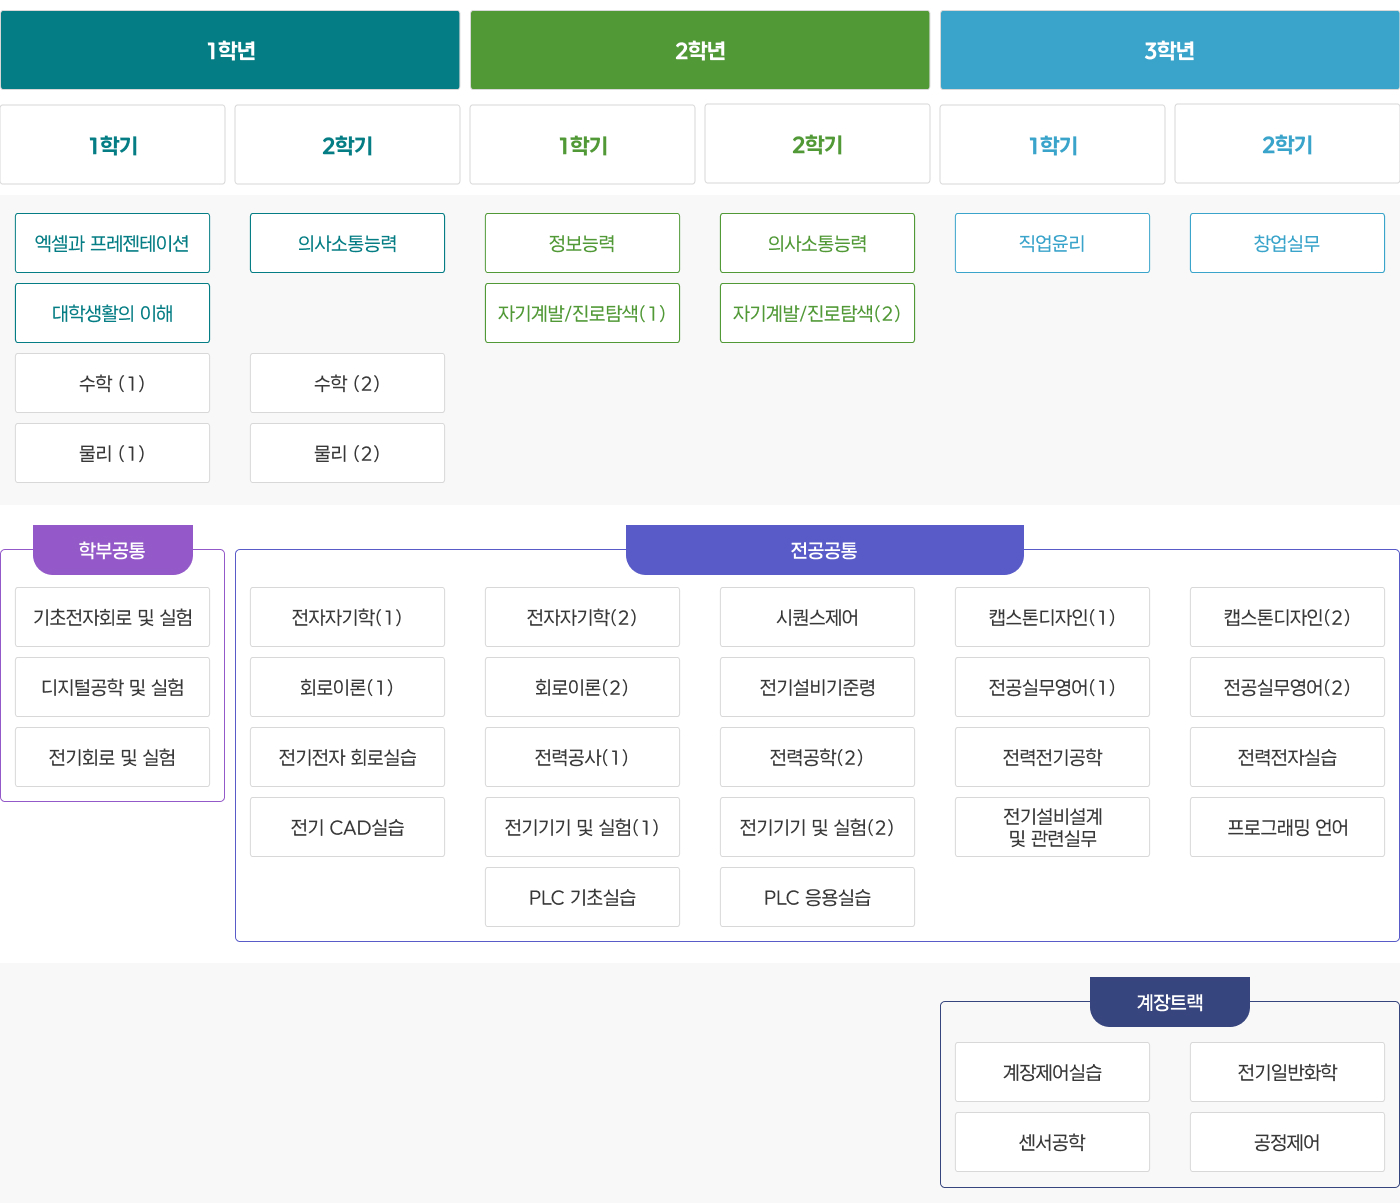Click 캡스톤디자인(2) course
The image size is (1400, 1203).
pyautogui.click(x=1287, y=617)
